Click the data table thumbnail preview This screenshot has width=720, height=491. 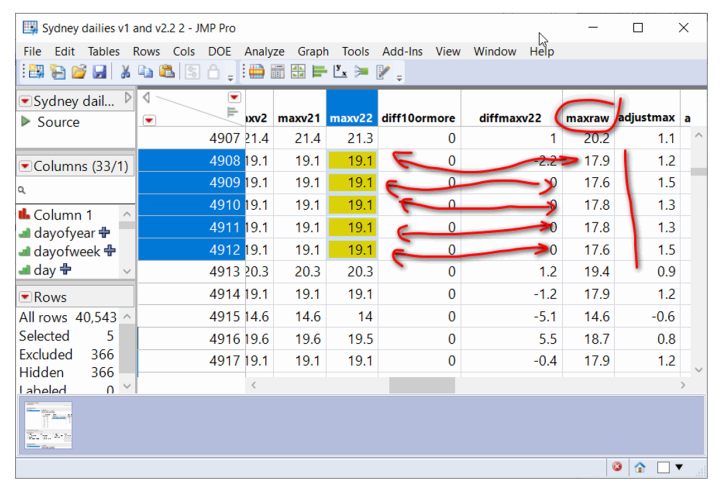point(48,425)
